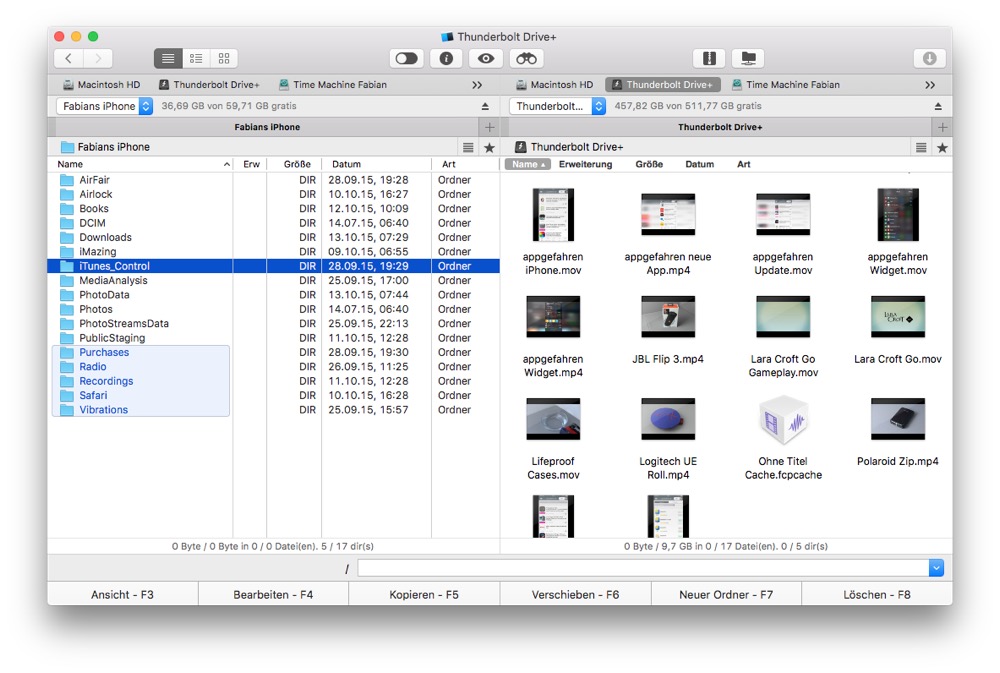The image size is (1000, 673).
Task: Add new tab in right pane
Action: [x=943, y=127]
